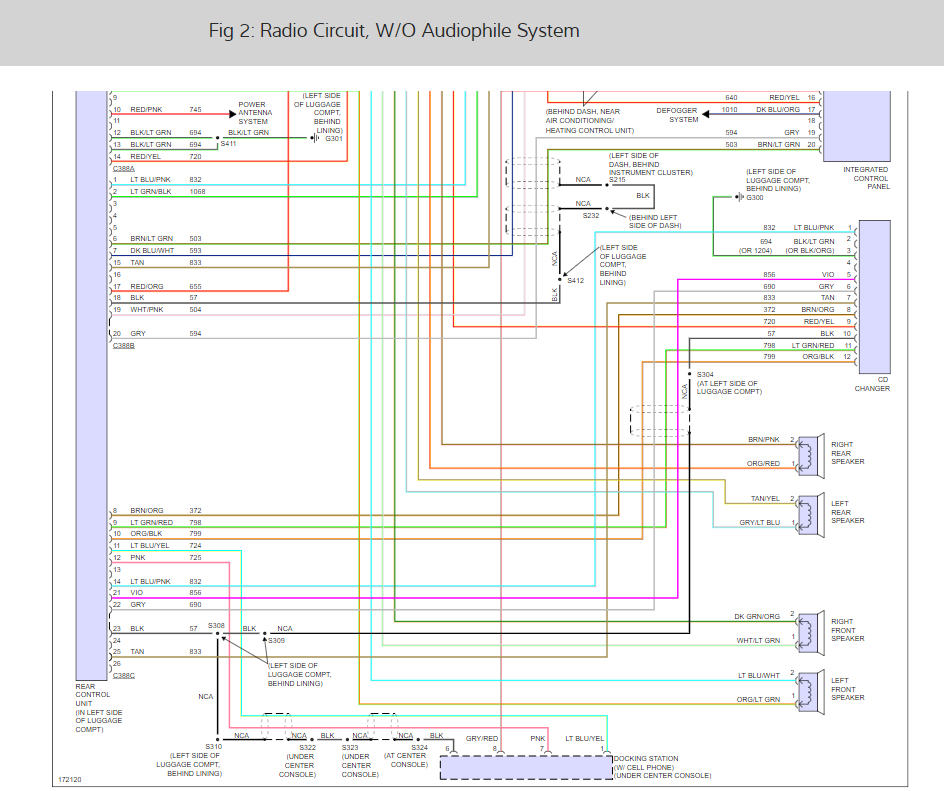Click the diagram number 172120

pyautogui.click(x=69, y=780)
